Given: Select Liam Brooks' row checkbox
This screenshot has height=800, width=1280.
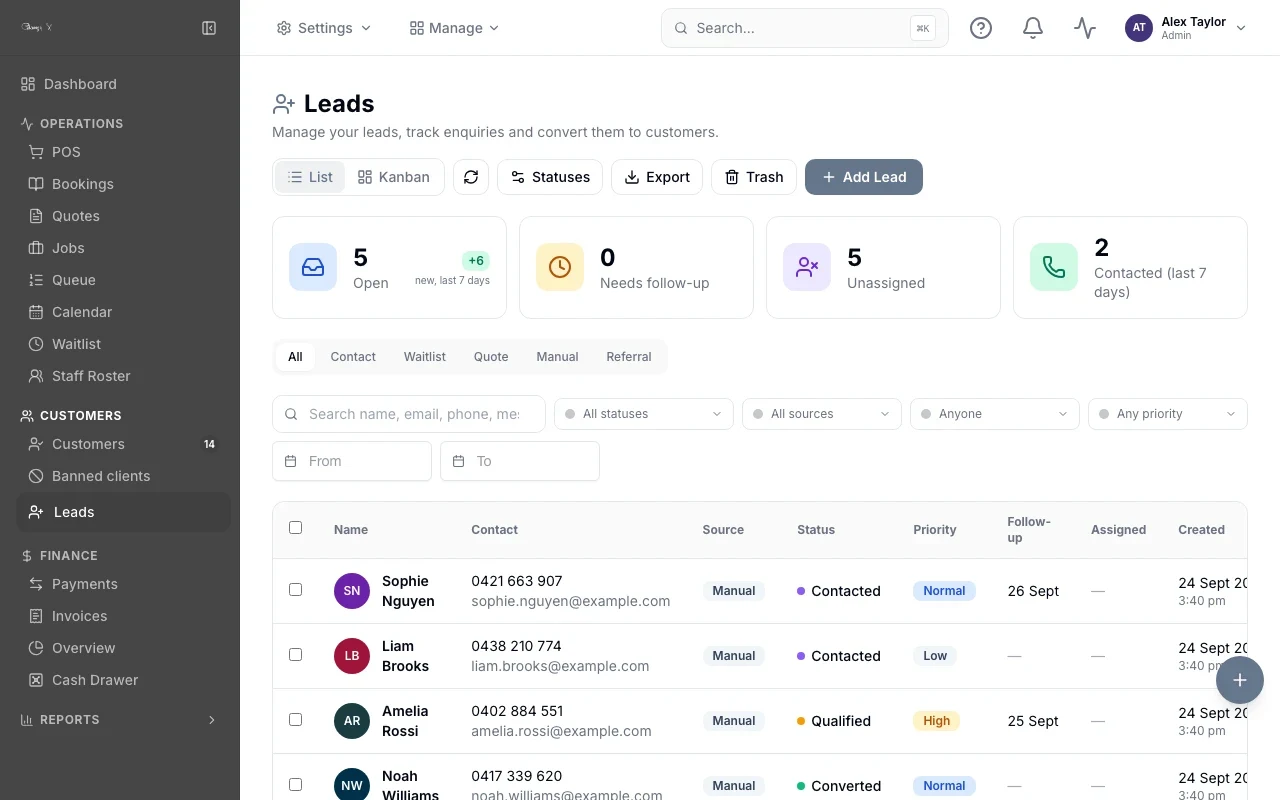Looking at the screenshot, I should 295,655.
